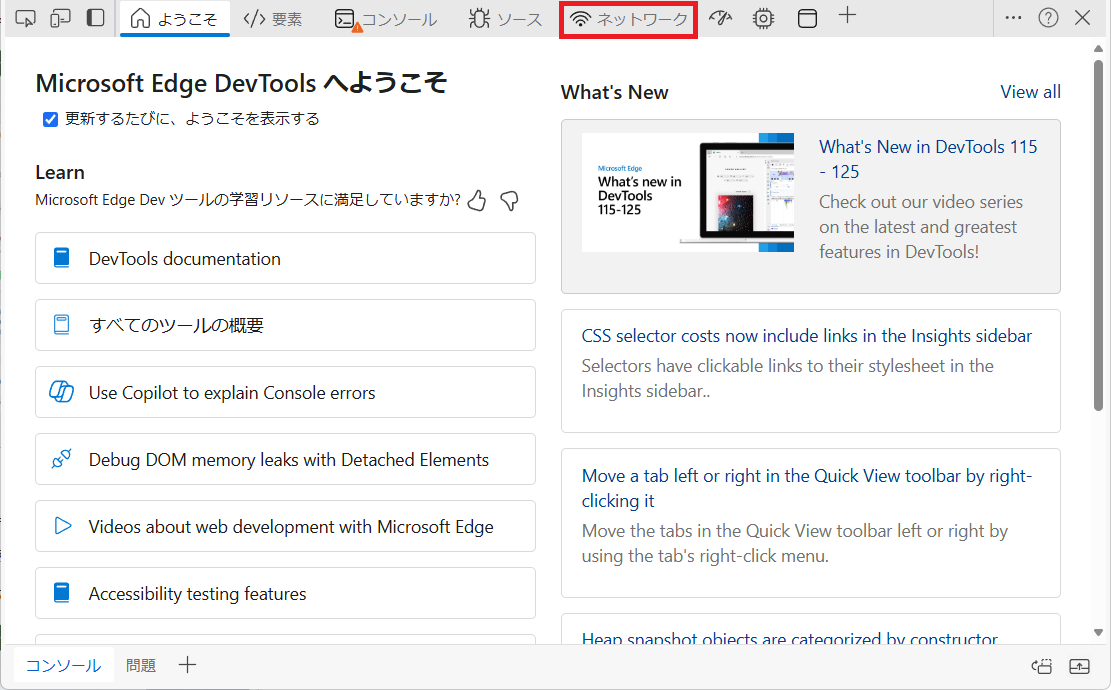Open the customize and control ellipsis menu

click(1013, 18)
